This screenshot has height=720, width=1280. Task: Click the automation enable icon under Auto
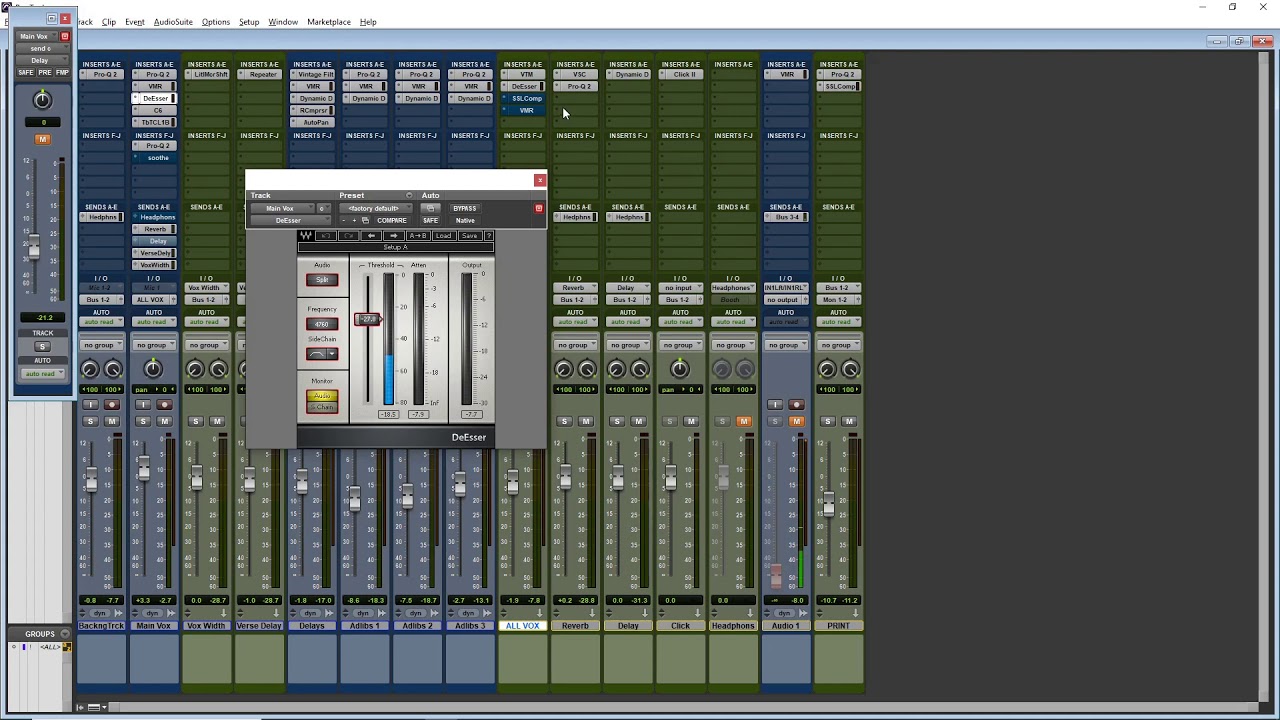coord(430,209)
